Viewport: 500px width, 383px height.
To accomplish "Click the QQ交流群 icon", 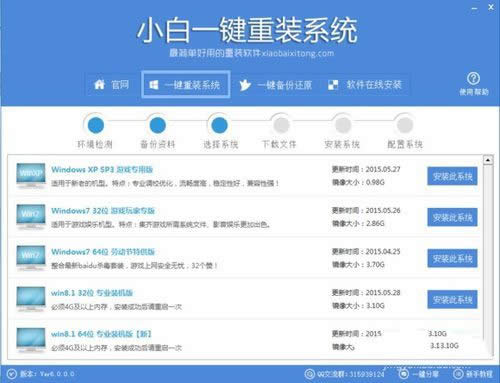I will (x=310, y=374).
